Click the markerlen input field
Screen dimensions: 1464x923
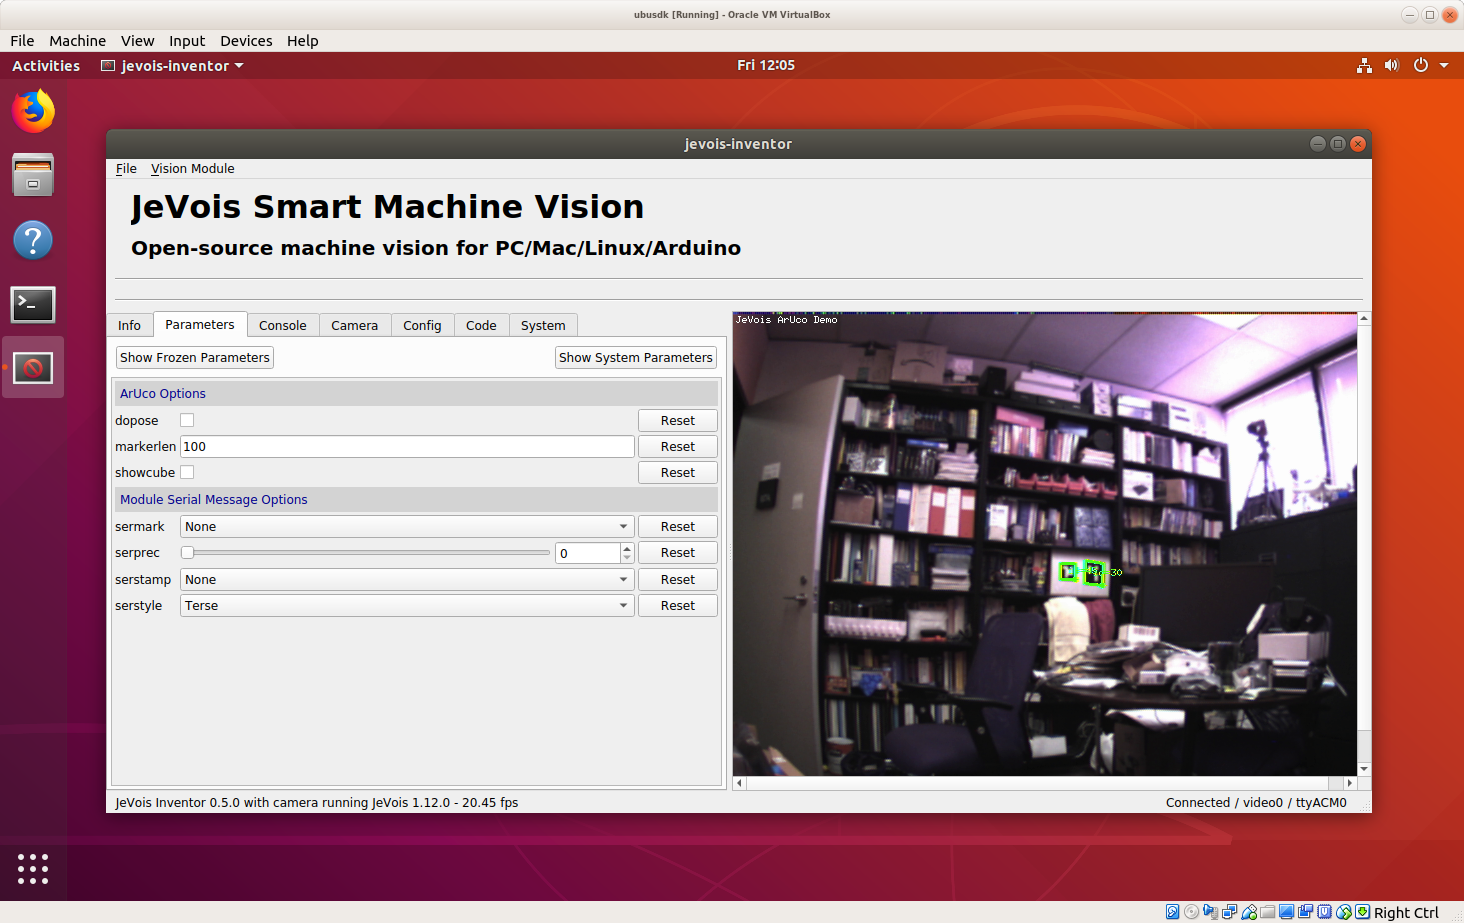point(407,446)
